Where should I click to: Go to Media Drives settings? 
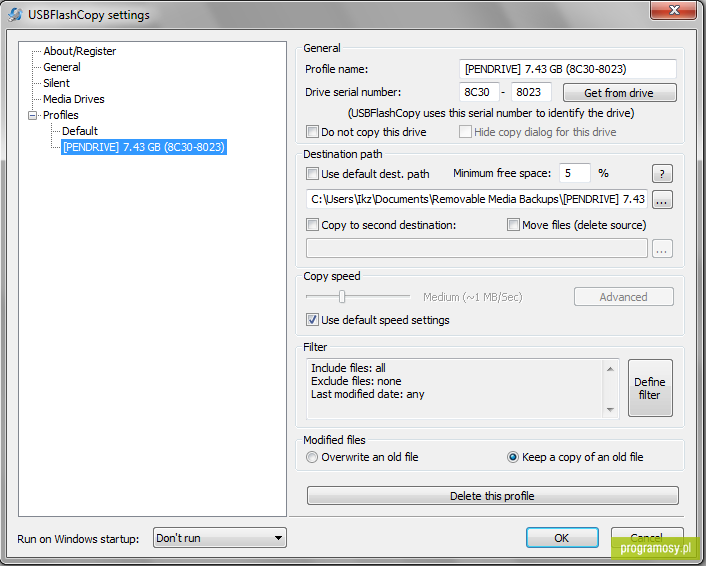click(73, 99)
